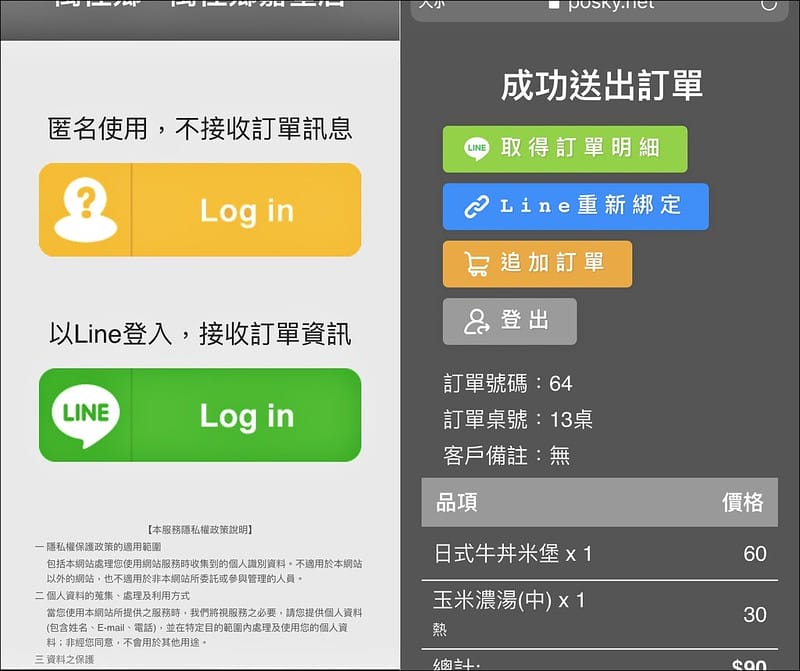
Task: Open the text size menu in address bar
Action: click(x=432, y=5)
